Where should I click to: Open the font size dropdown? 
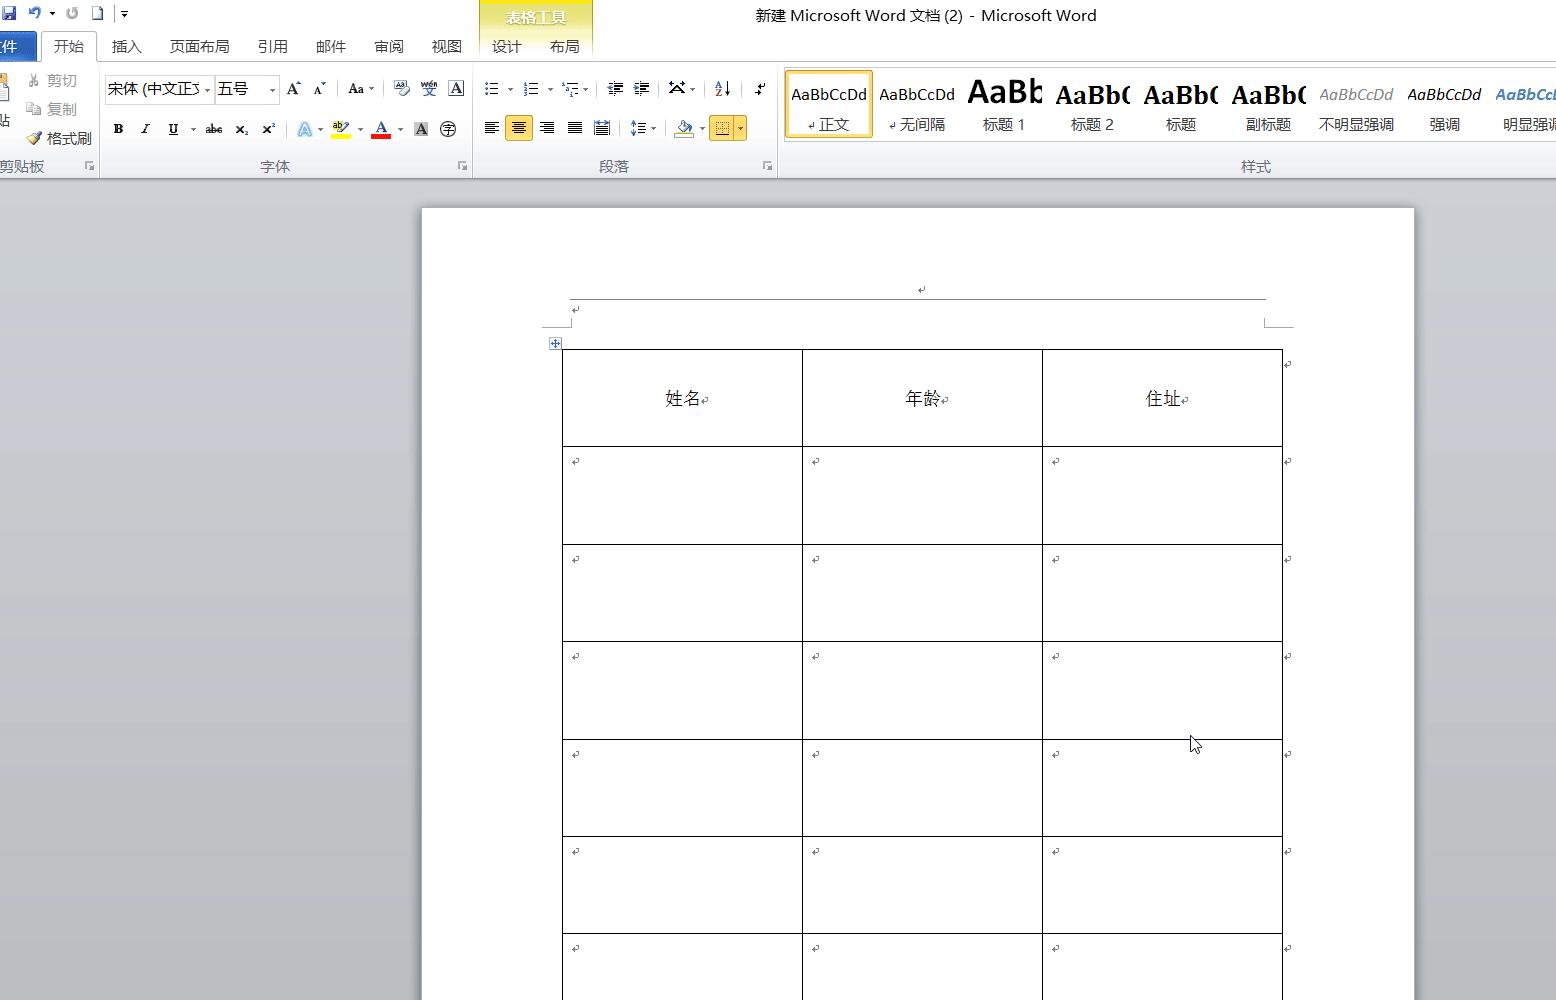click(272, 90)
